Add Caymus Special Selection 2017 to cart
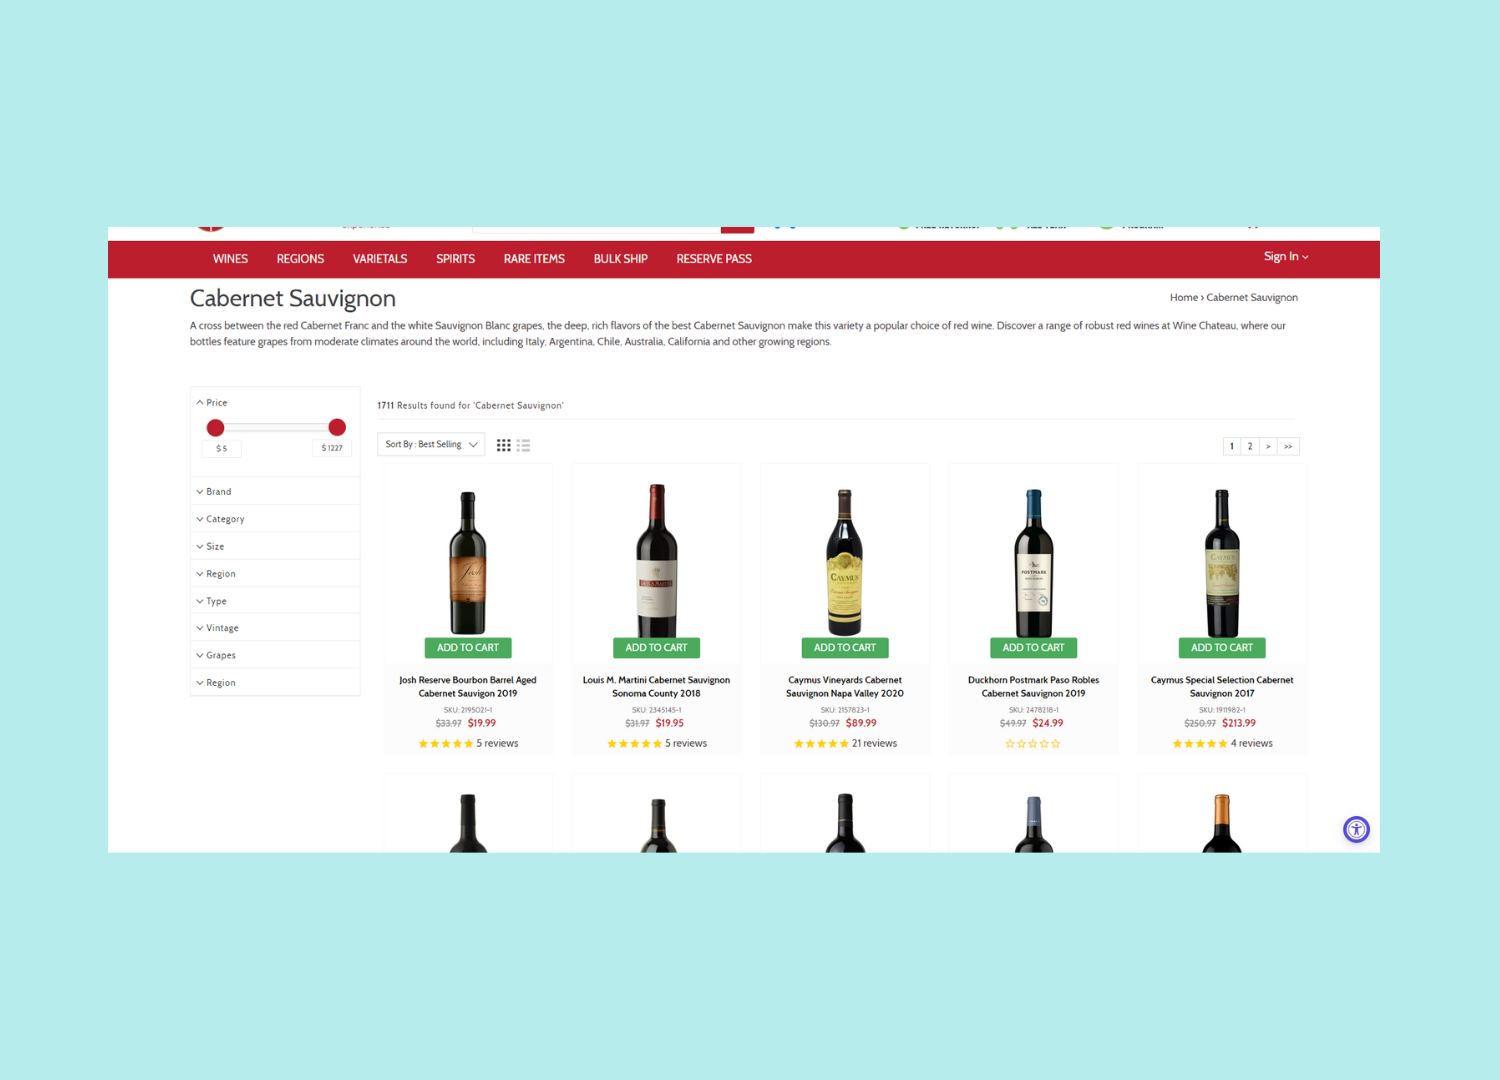Viewport: 1500px width, 1080px height. pyautogui.click(x=1222, y=648)
